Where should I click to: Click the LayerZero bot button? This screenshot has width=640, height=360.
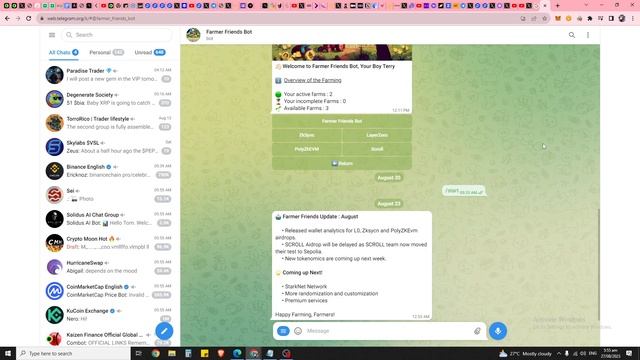377,135
